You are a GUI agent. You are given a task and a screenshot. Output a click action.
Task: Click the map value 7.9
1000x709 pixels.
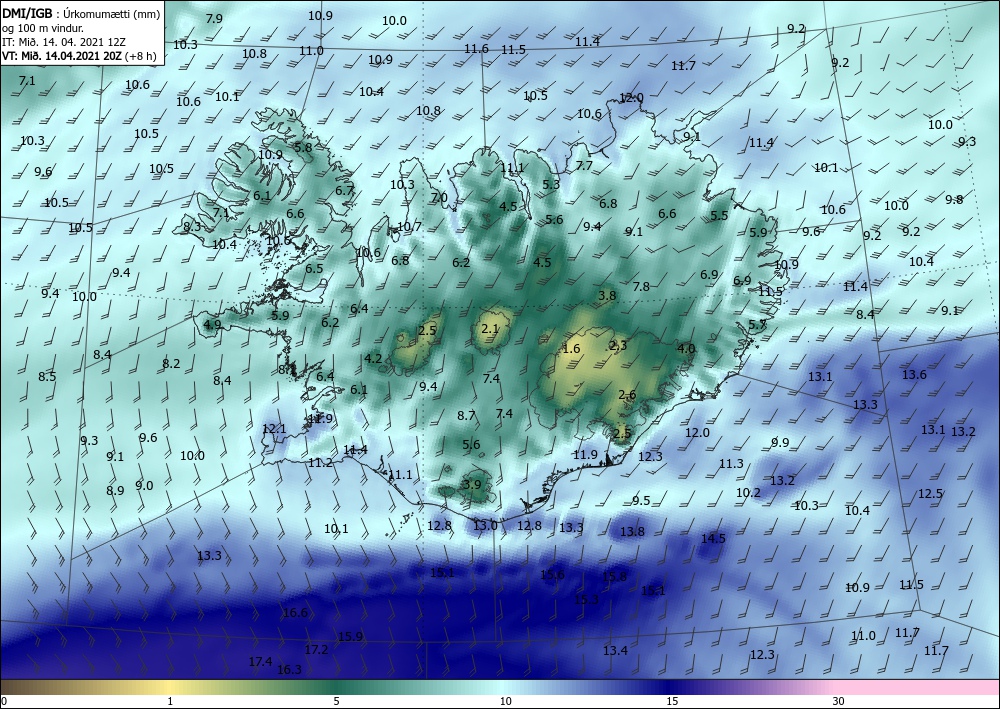(214, 18)
